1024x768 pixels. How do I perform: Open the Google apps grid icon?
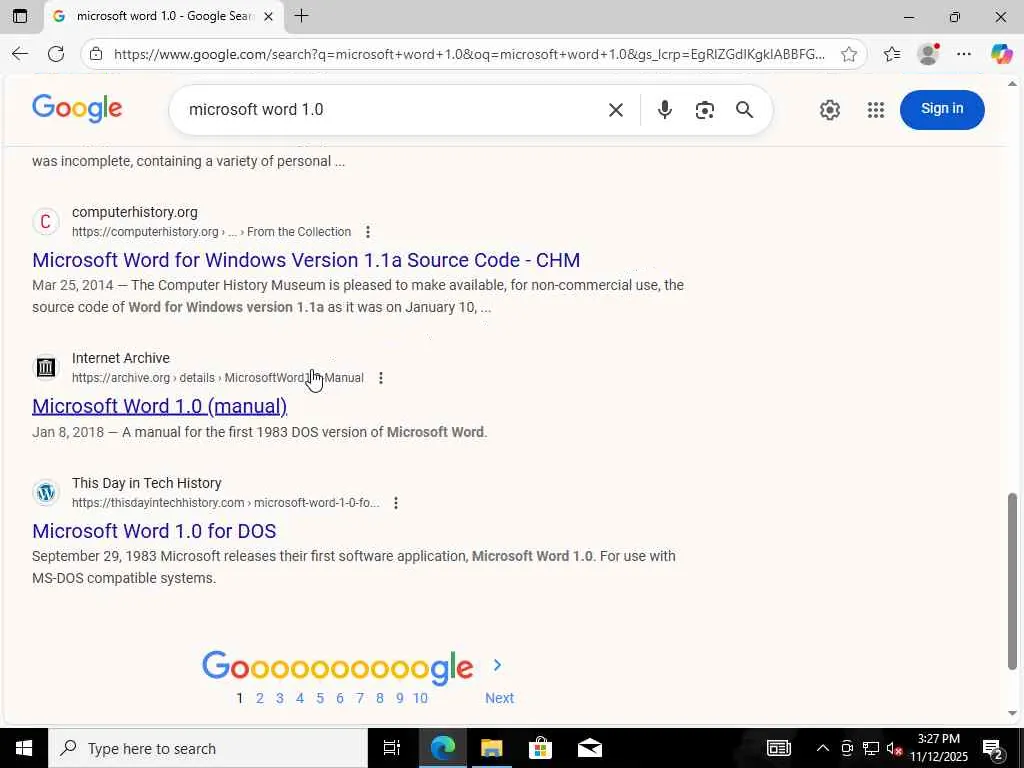pyautogui.click(x=876, y=110)
